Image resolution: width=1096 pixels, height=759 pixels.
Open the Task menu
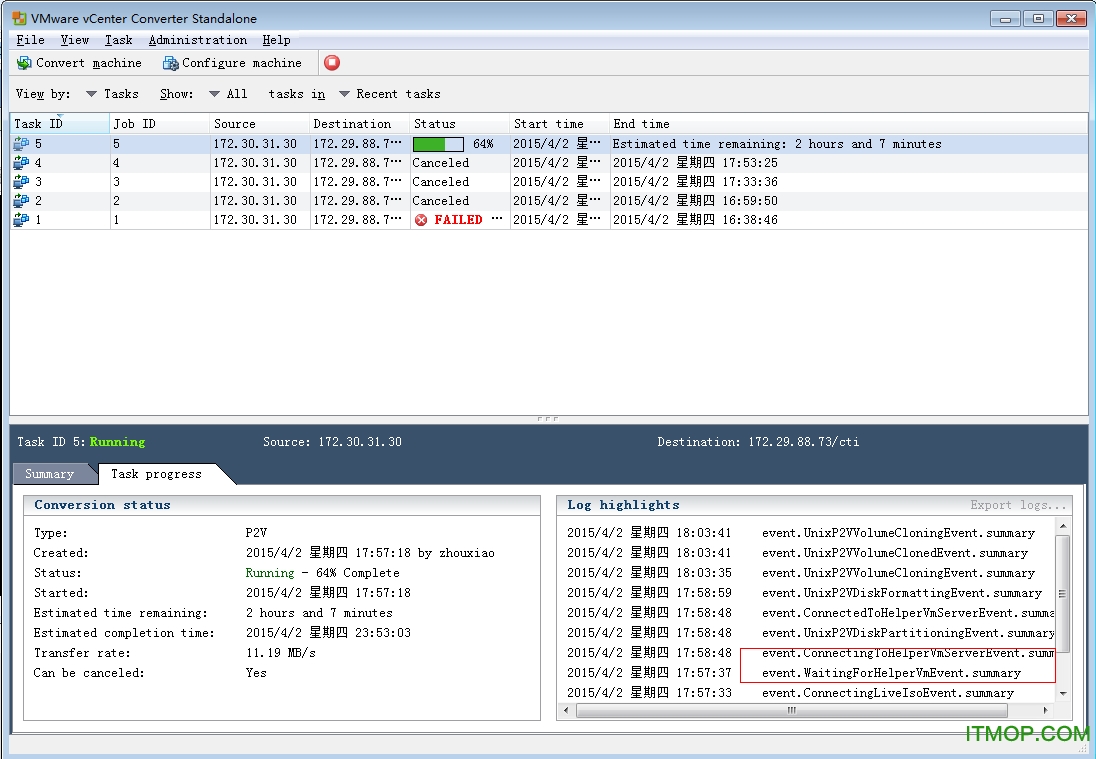(x=119, y=40)
